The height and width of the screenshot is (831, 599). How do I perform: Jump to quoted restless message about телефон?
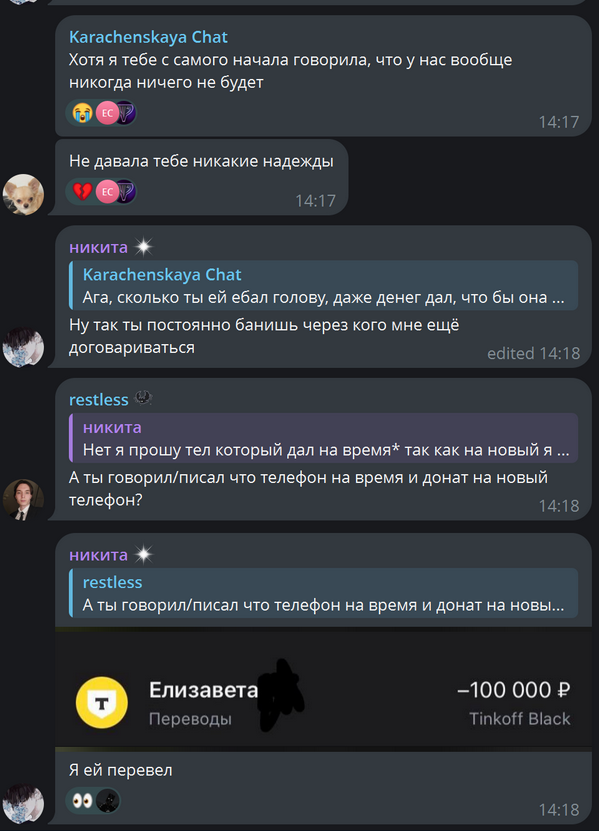[x=323, y=593]
